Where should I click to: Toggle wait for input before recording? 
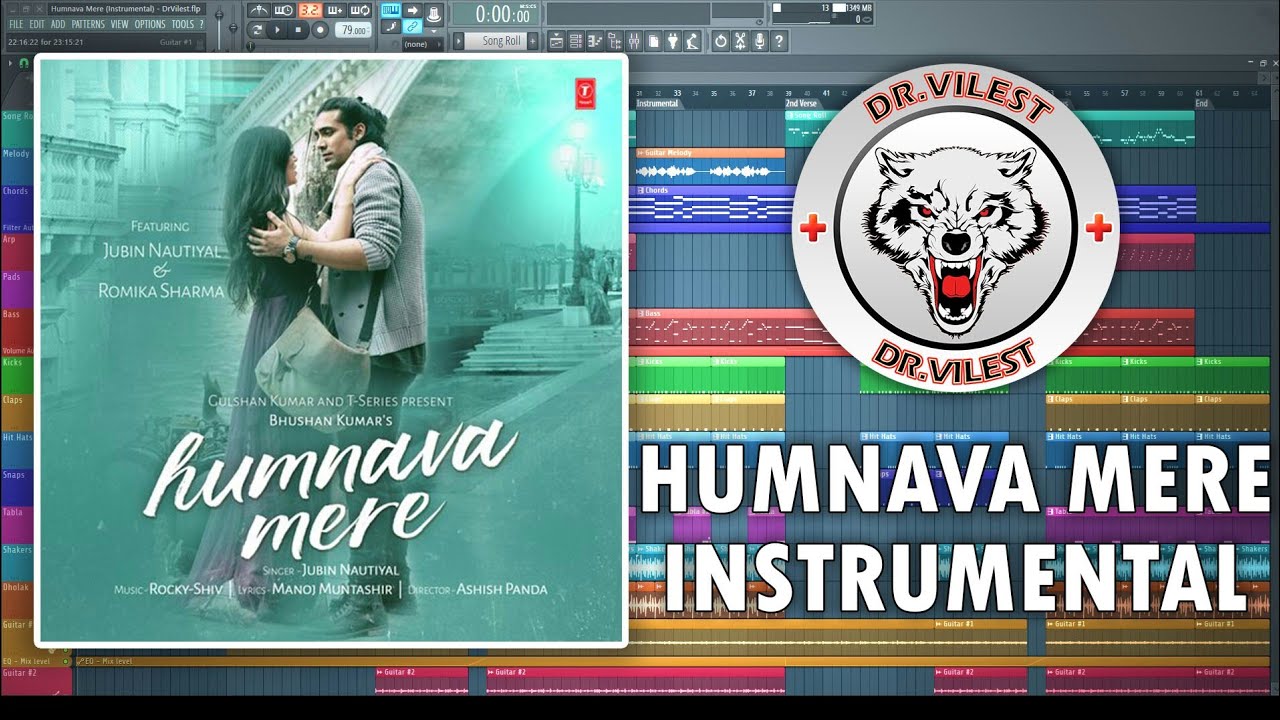284,10
